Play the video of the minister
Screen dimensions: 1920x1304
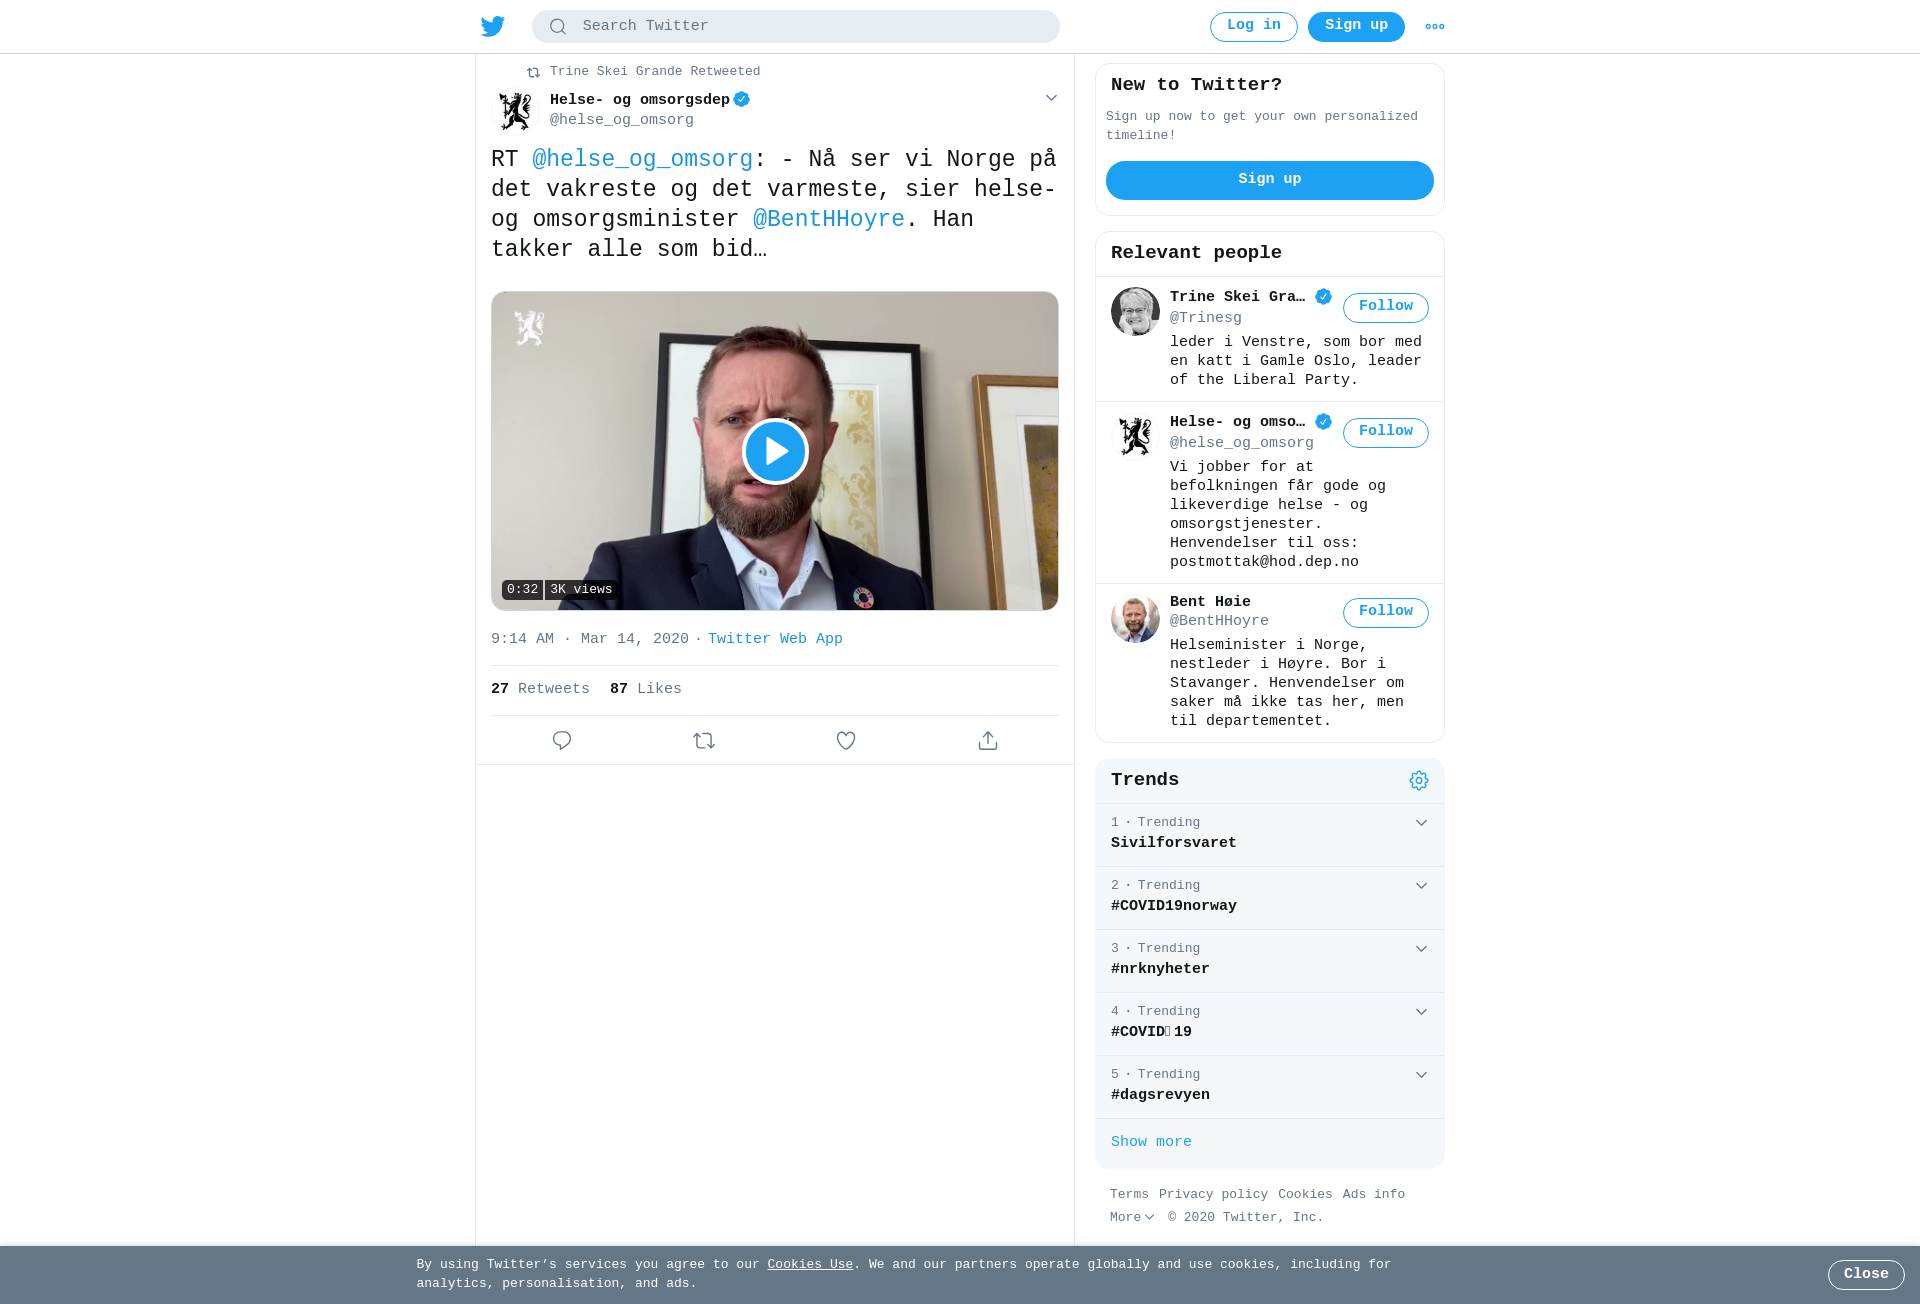775,451
